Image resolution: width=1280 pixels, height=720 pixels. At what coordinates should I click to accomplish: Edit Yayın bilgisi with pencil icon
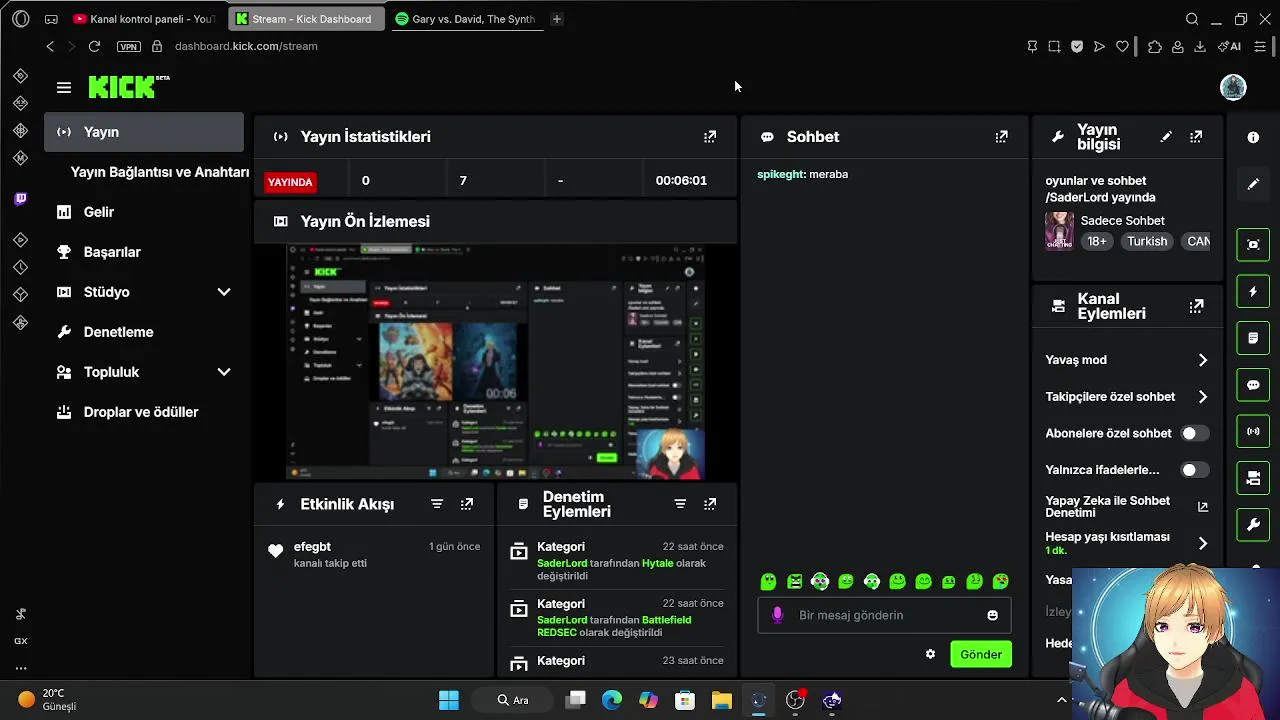click(x=1166, y=137)
